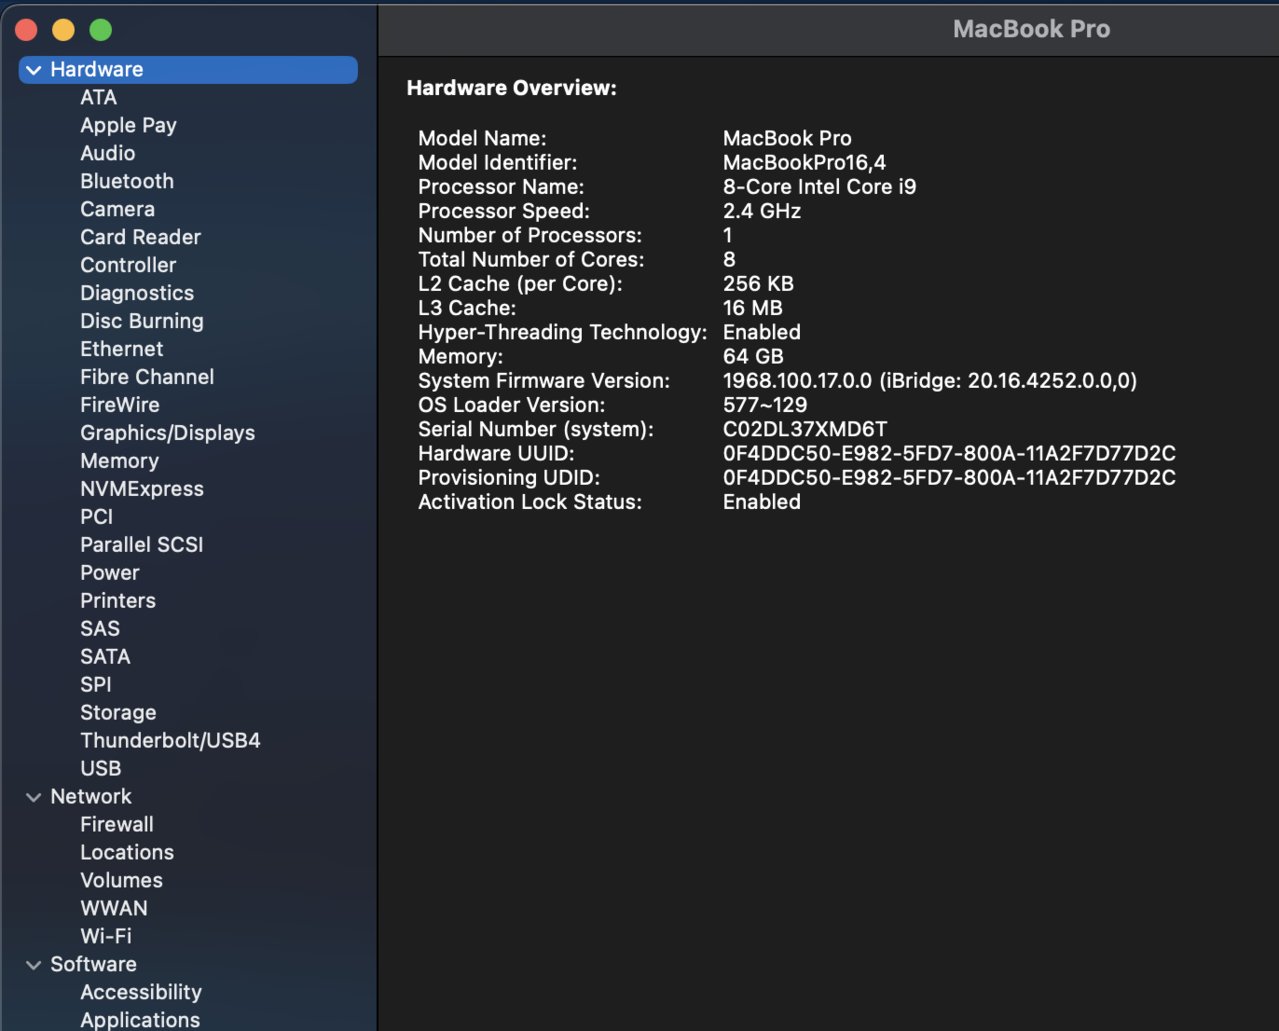The image size is (1279, 1031).
Task: Select Memory in the sidebar list
Action: (120, 462)
